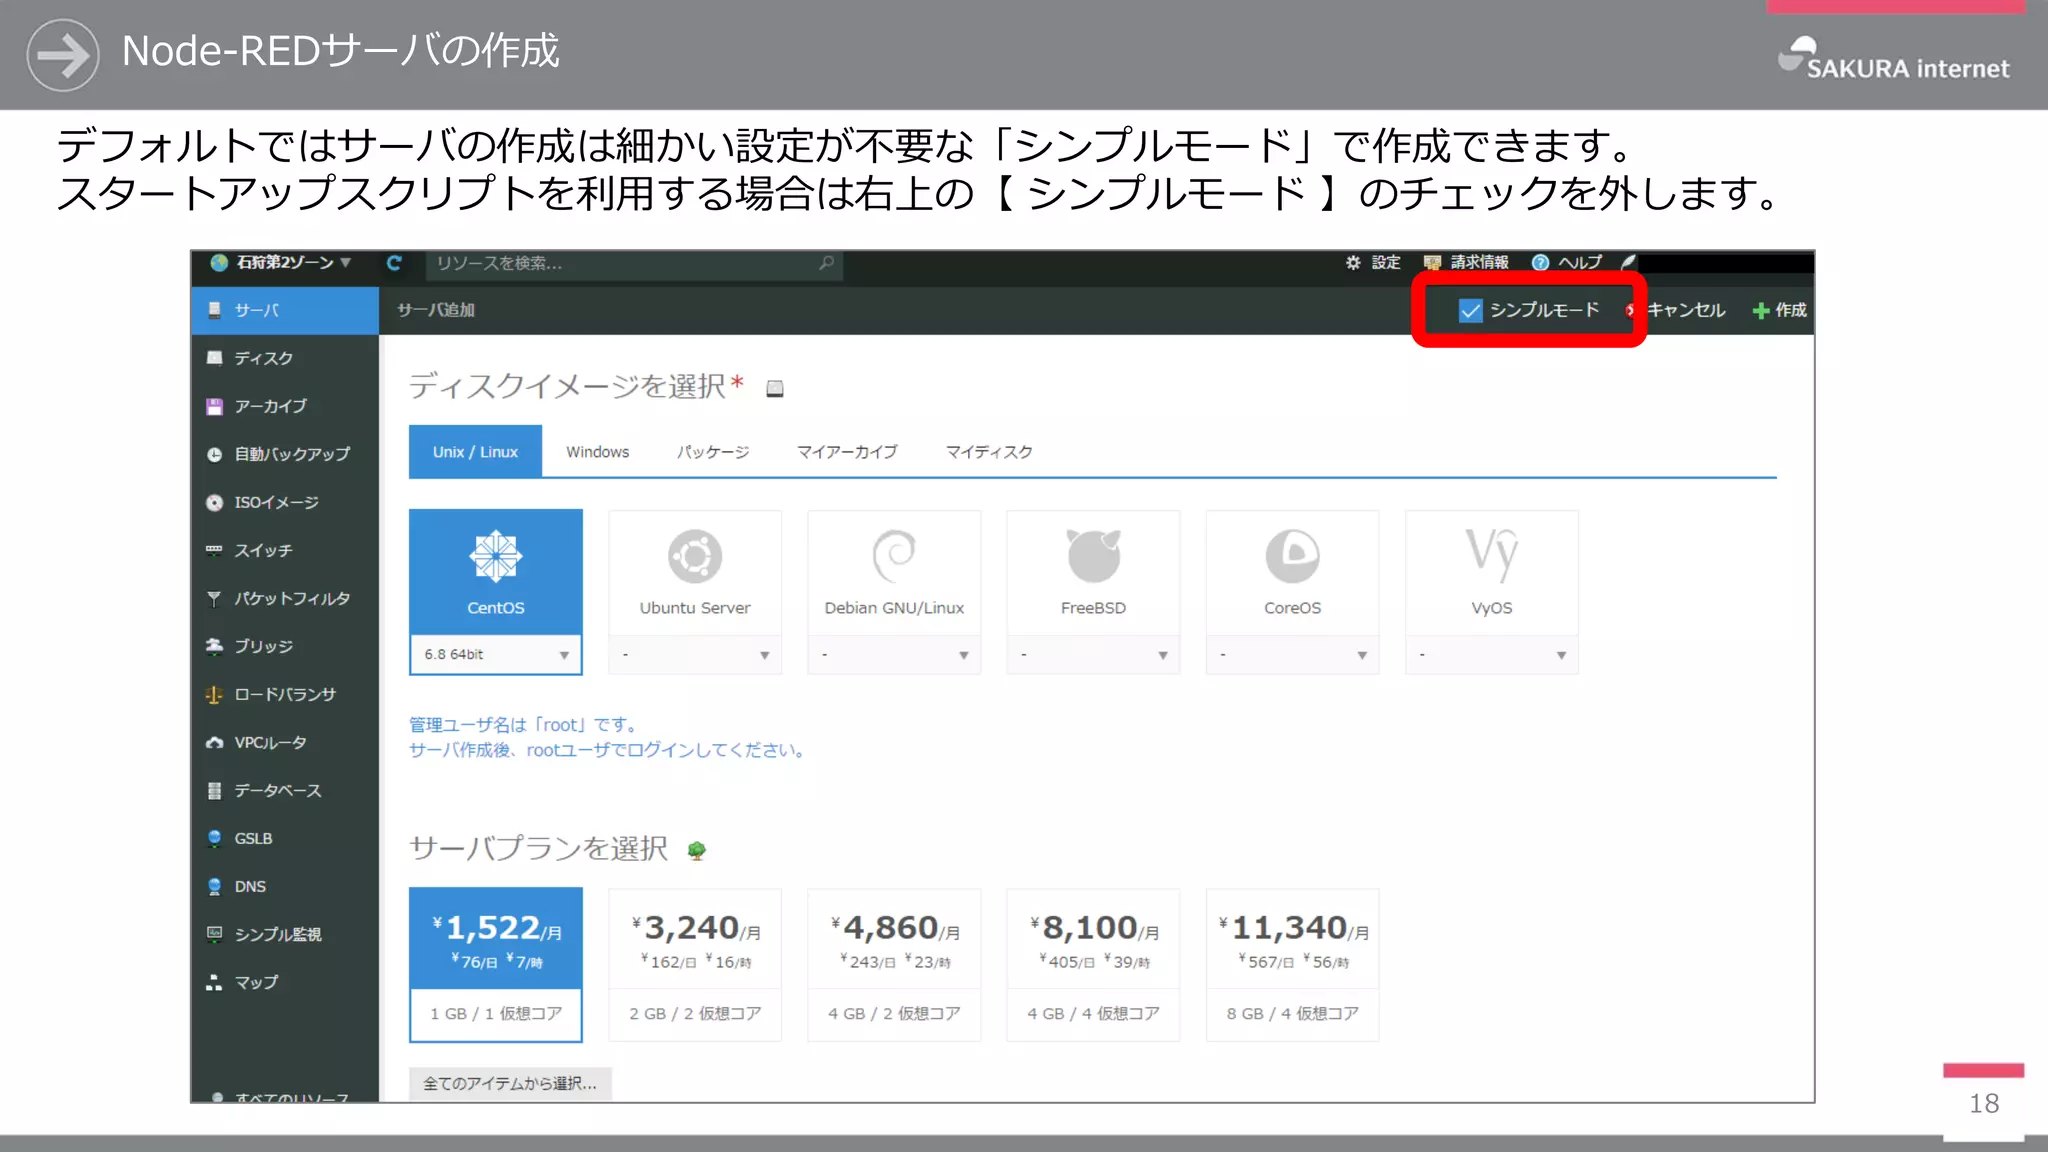
Task: Switch to the Unix / Linux tab
Action: coord(475,452)
